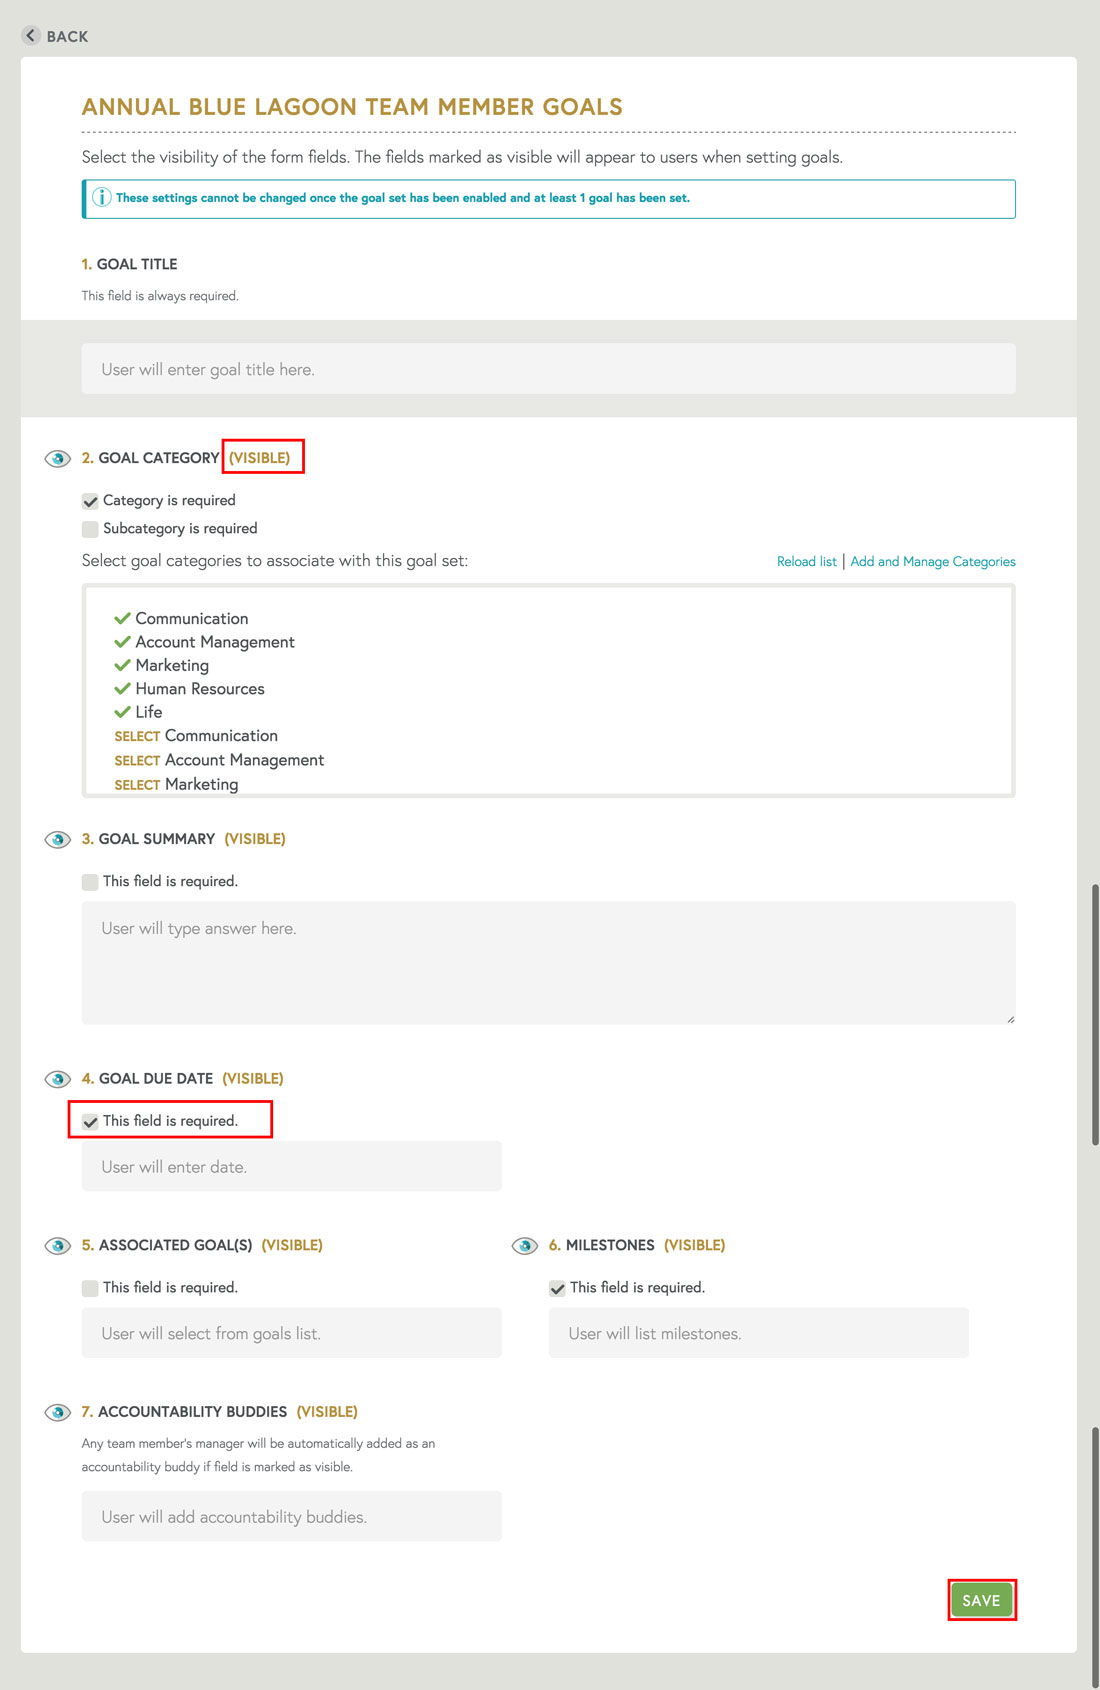Click select from goals list field
Viewport: 1100px width, 1690px height.
click(x=292, y=1333)
